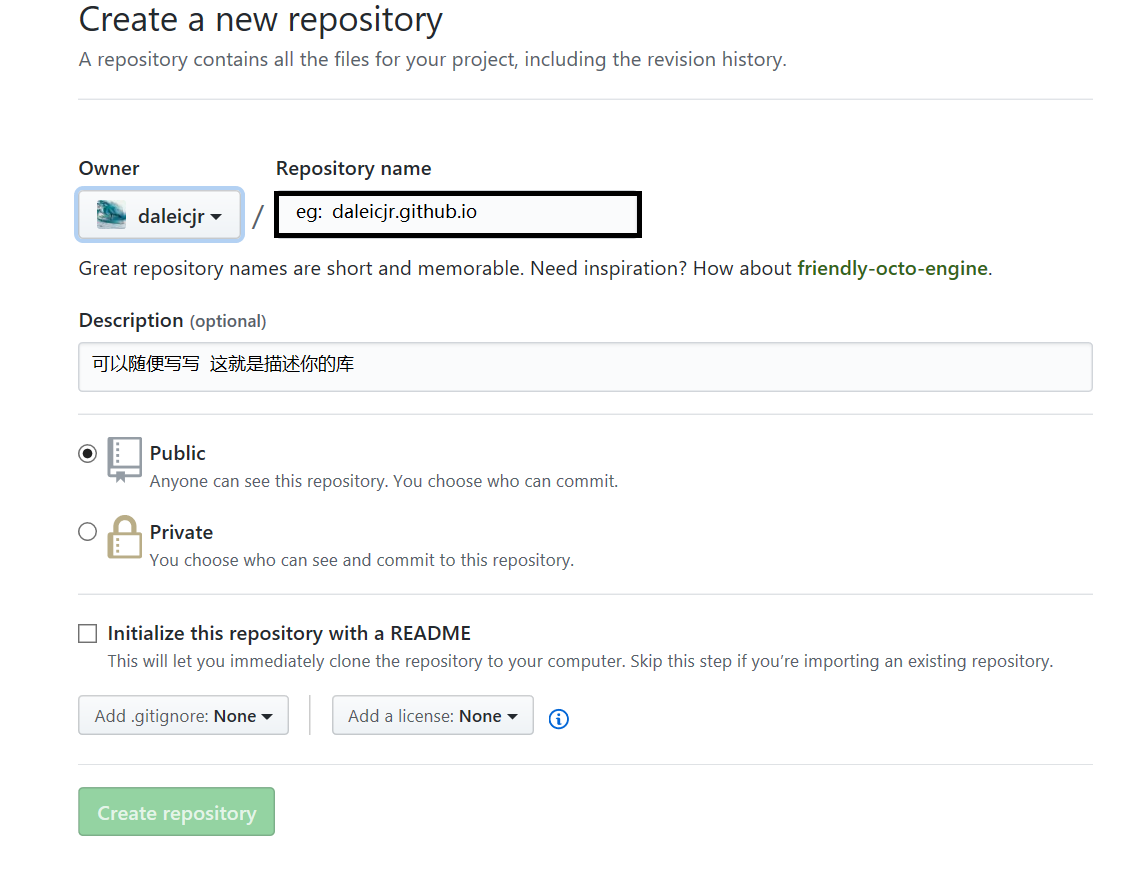Click the Description (optional) label

[173, 321]
